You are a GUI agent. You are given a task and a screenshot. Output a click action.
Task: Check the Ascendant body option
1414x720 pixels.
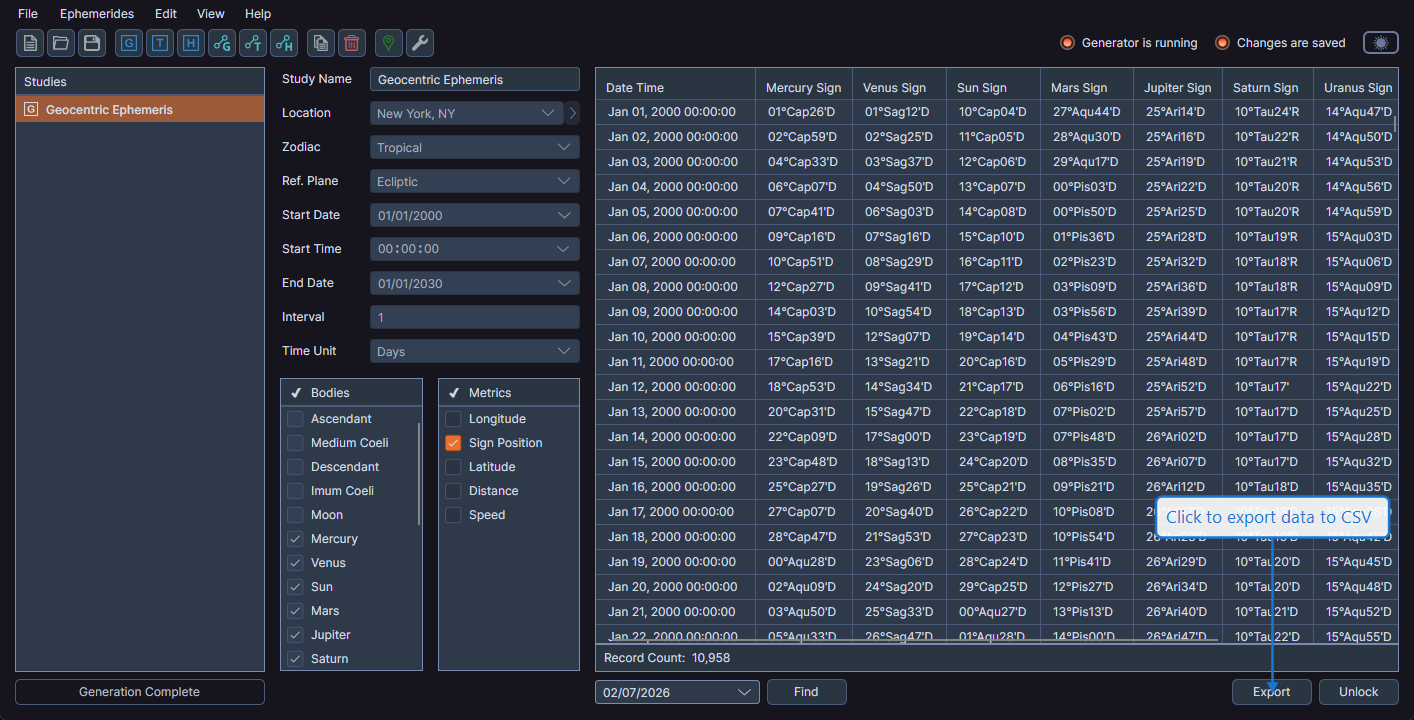point(295,418)
